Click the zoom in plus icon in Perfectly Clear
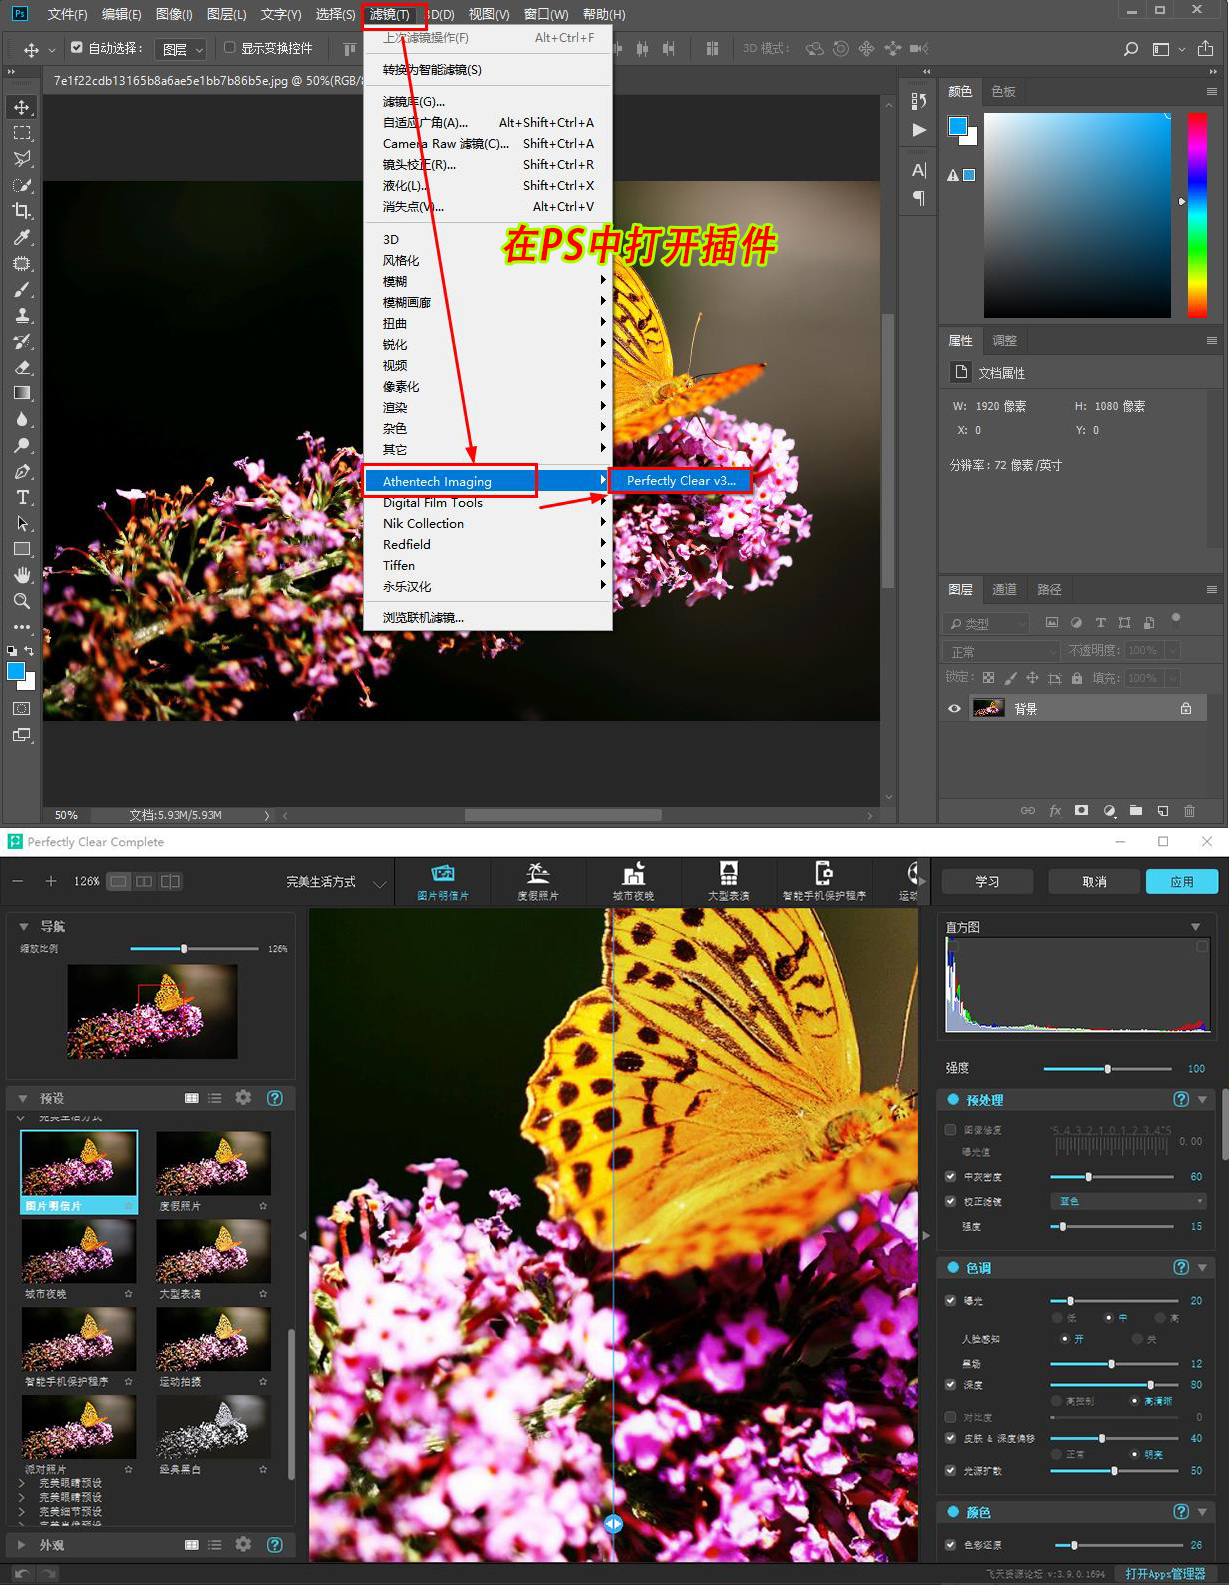The image size is (1229, 1585). click(51, 881)
